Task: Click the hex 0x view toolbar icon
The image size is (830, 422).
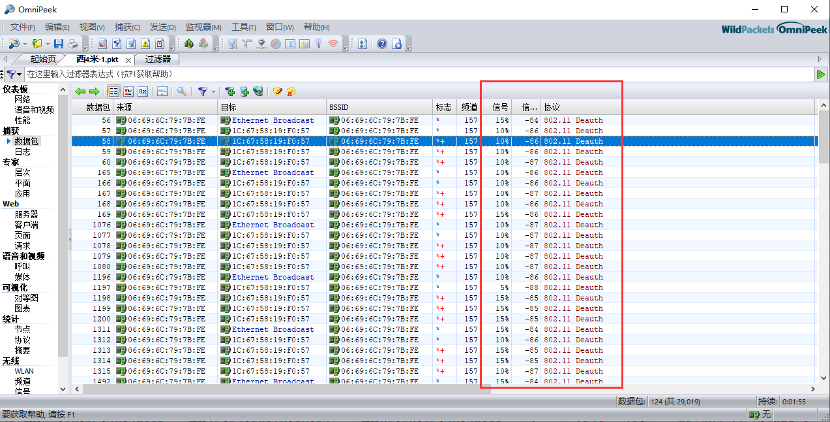Action: [142, 92]
